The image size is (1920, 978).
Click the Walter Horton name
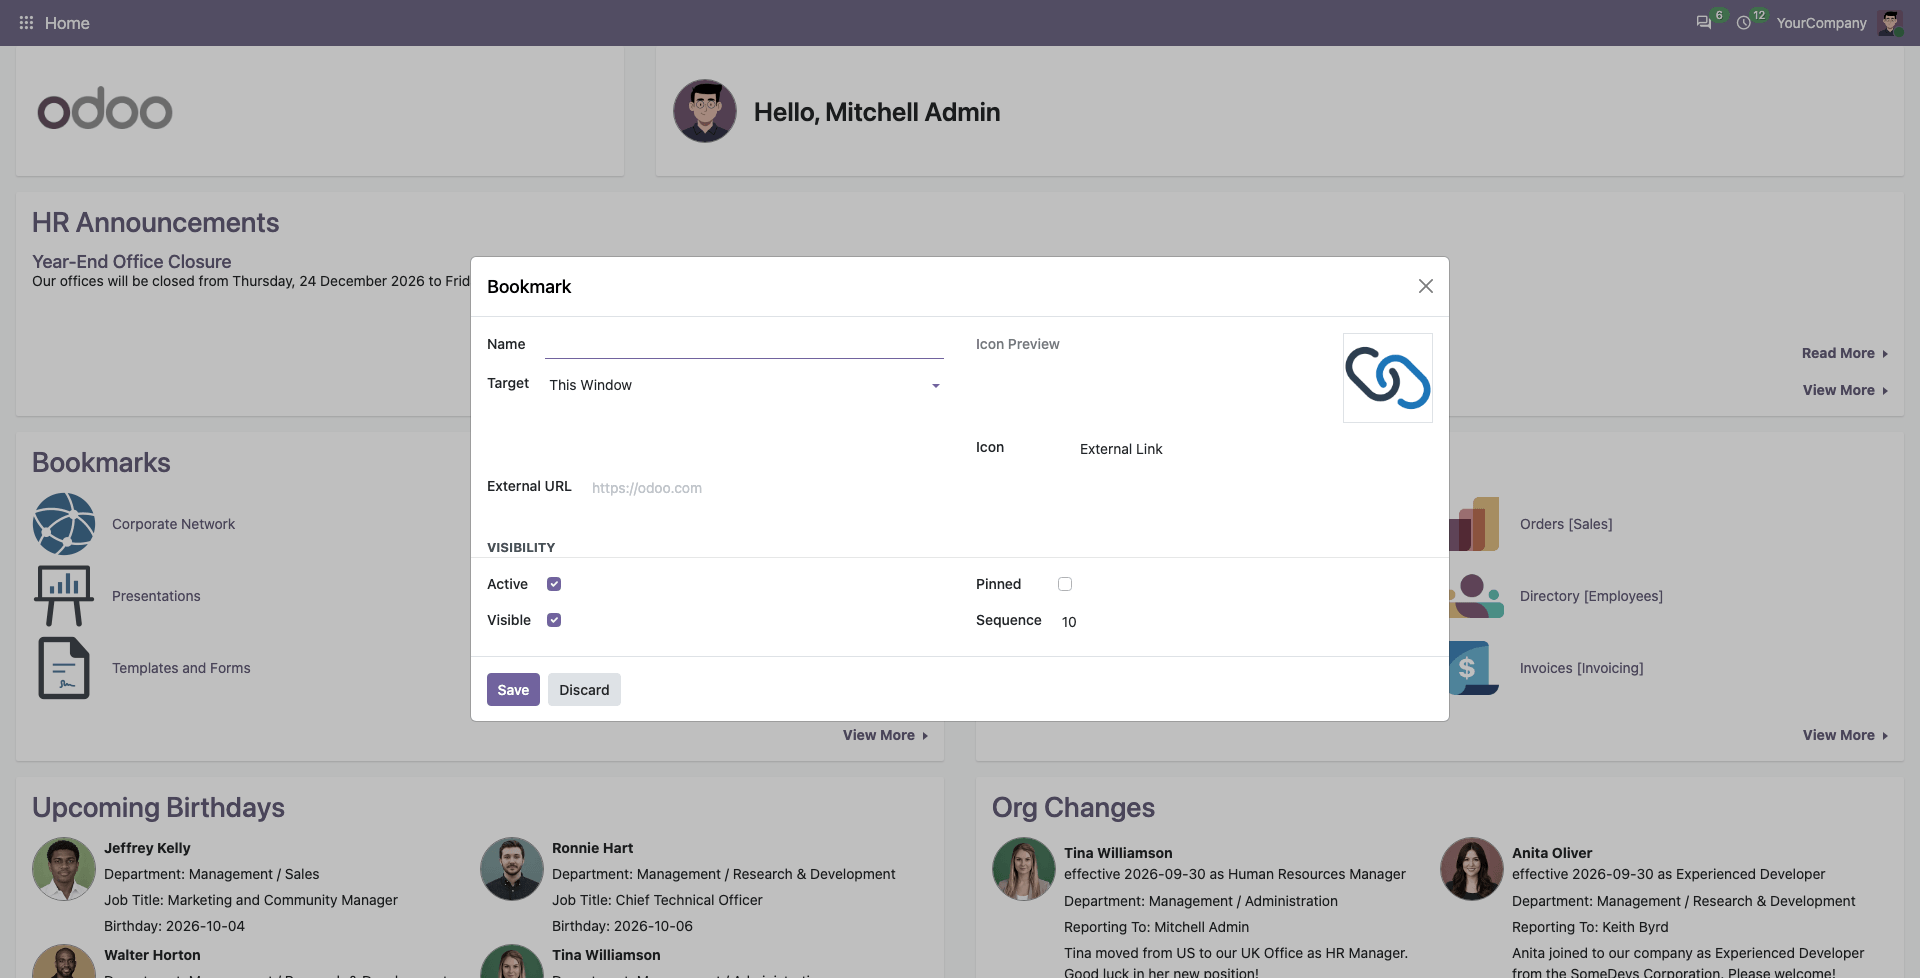pos(152,955)
